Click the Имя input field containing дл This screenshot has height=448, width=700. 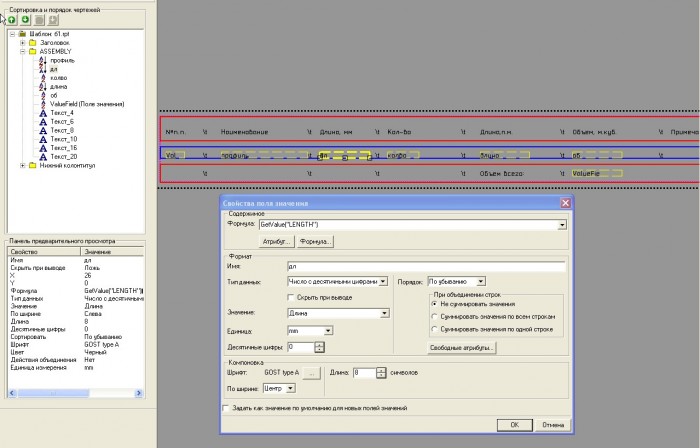click(x=426, y=266)
